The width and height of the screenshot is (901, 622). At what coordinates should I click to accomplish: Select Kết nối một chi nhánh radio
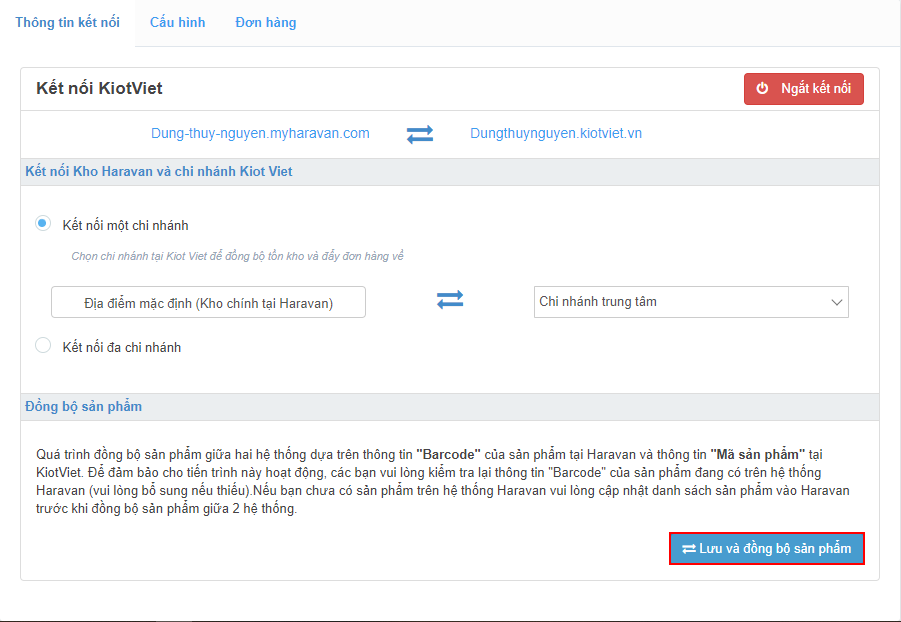[43, 223]
